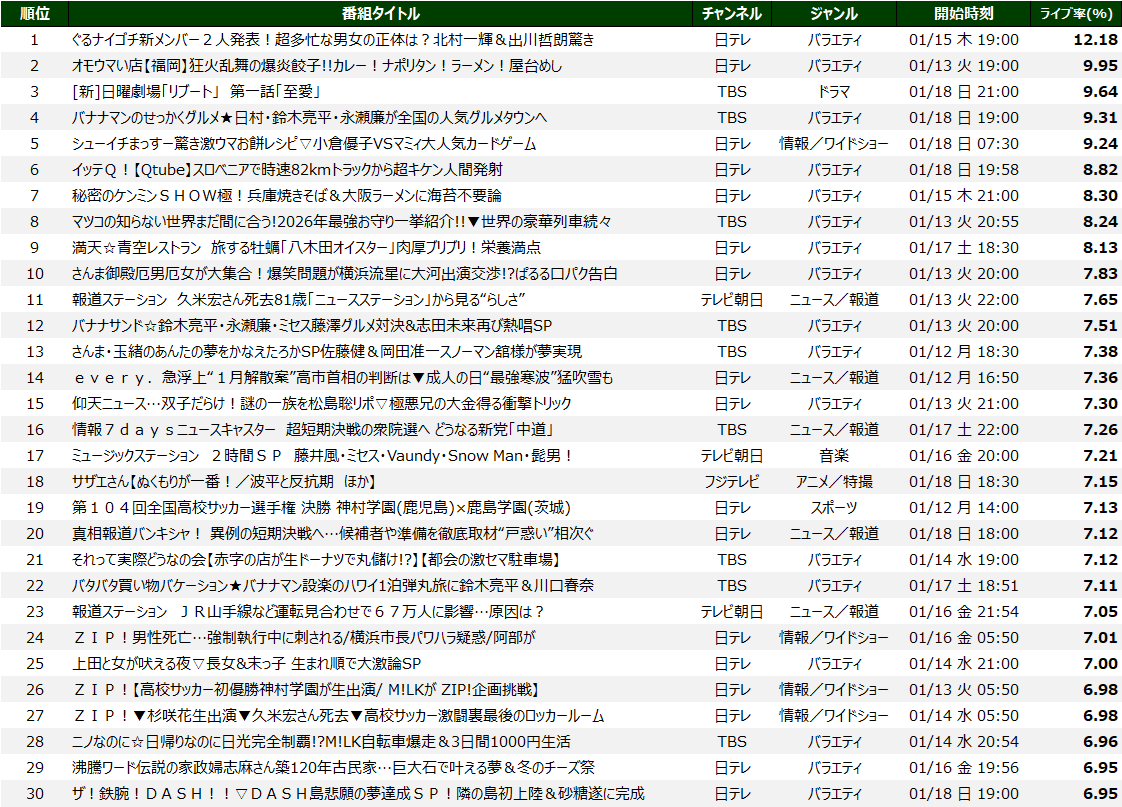This screenshot has width=1122, height=807.
Task: Select the フジテレビ channel cell
Action: pyautogui.click(x=732, y=481)
